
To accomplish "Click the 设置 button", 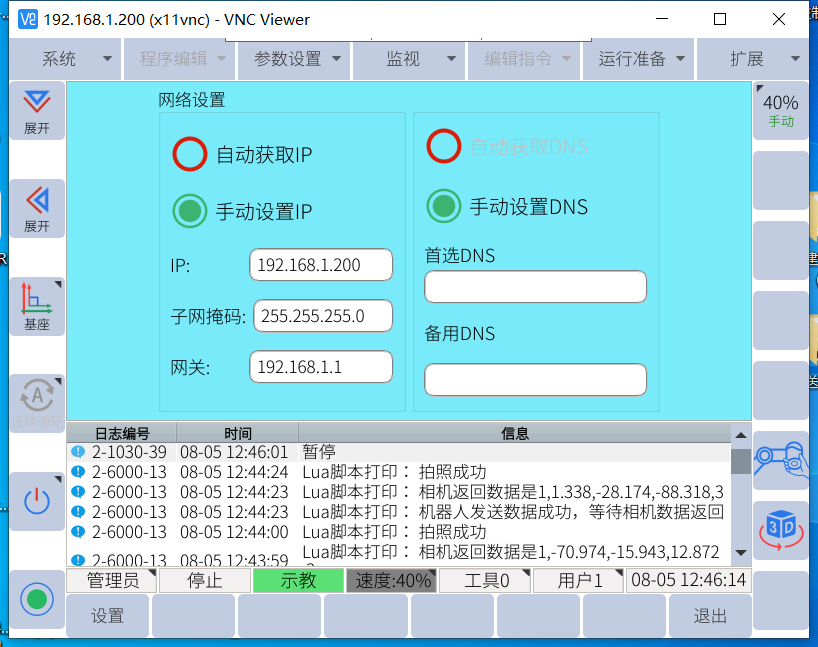I will click(108, 616).
